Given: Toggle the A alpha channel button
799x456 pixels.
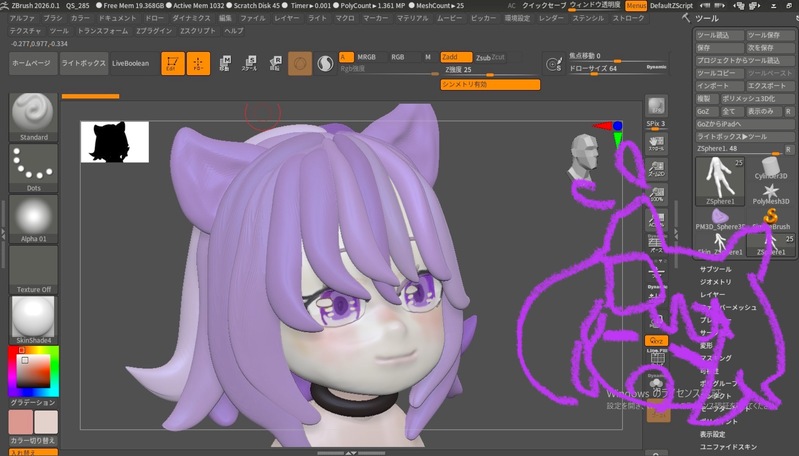Looking at the screenshot, I should tap(346, 57).
